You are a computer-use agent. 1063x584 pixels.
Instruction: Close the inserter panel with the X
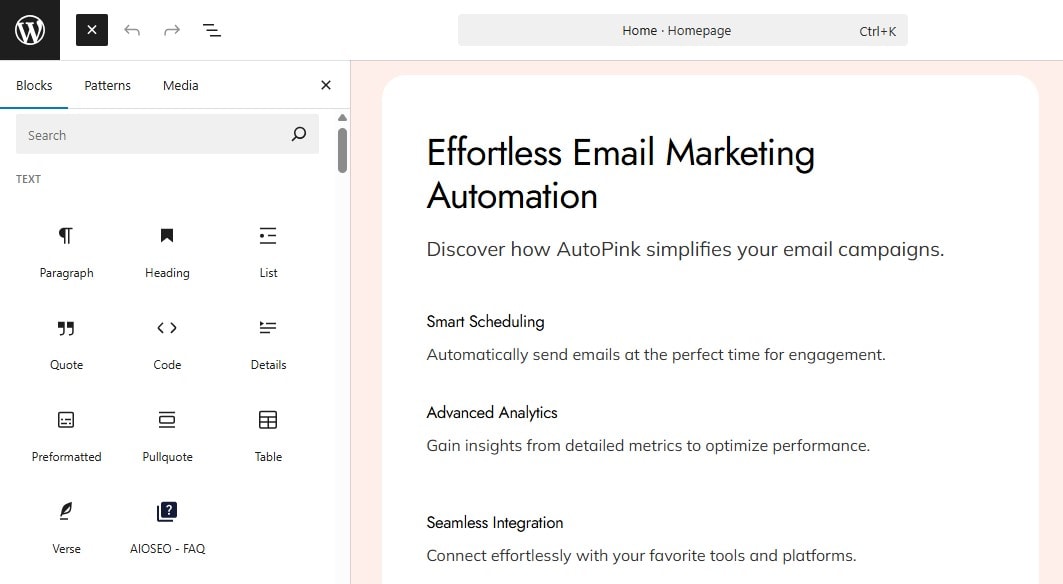[x=325, y=85]
